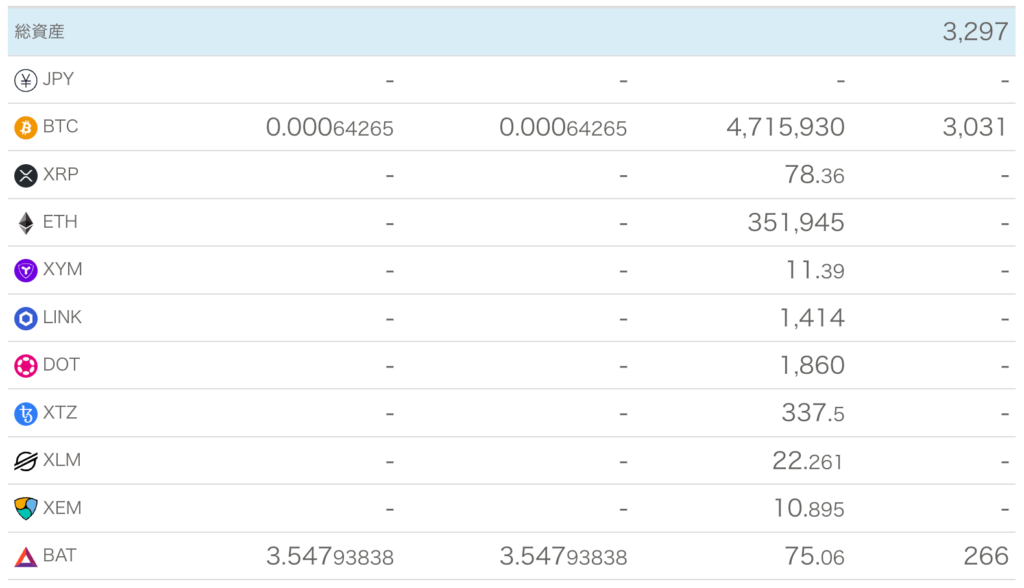Viewport: 1024px width, 588px height.
Task: Click the BTC valuation 3,031
Action: click(974, 127)
